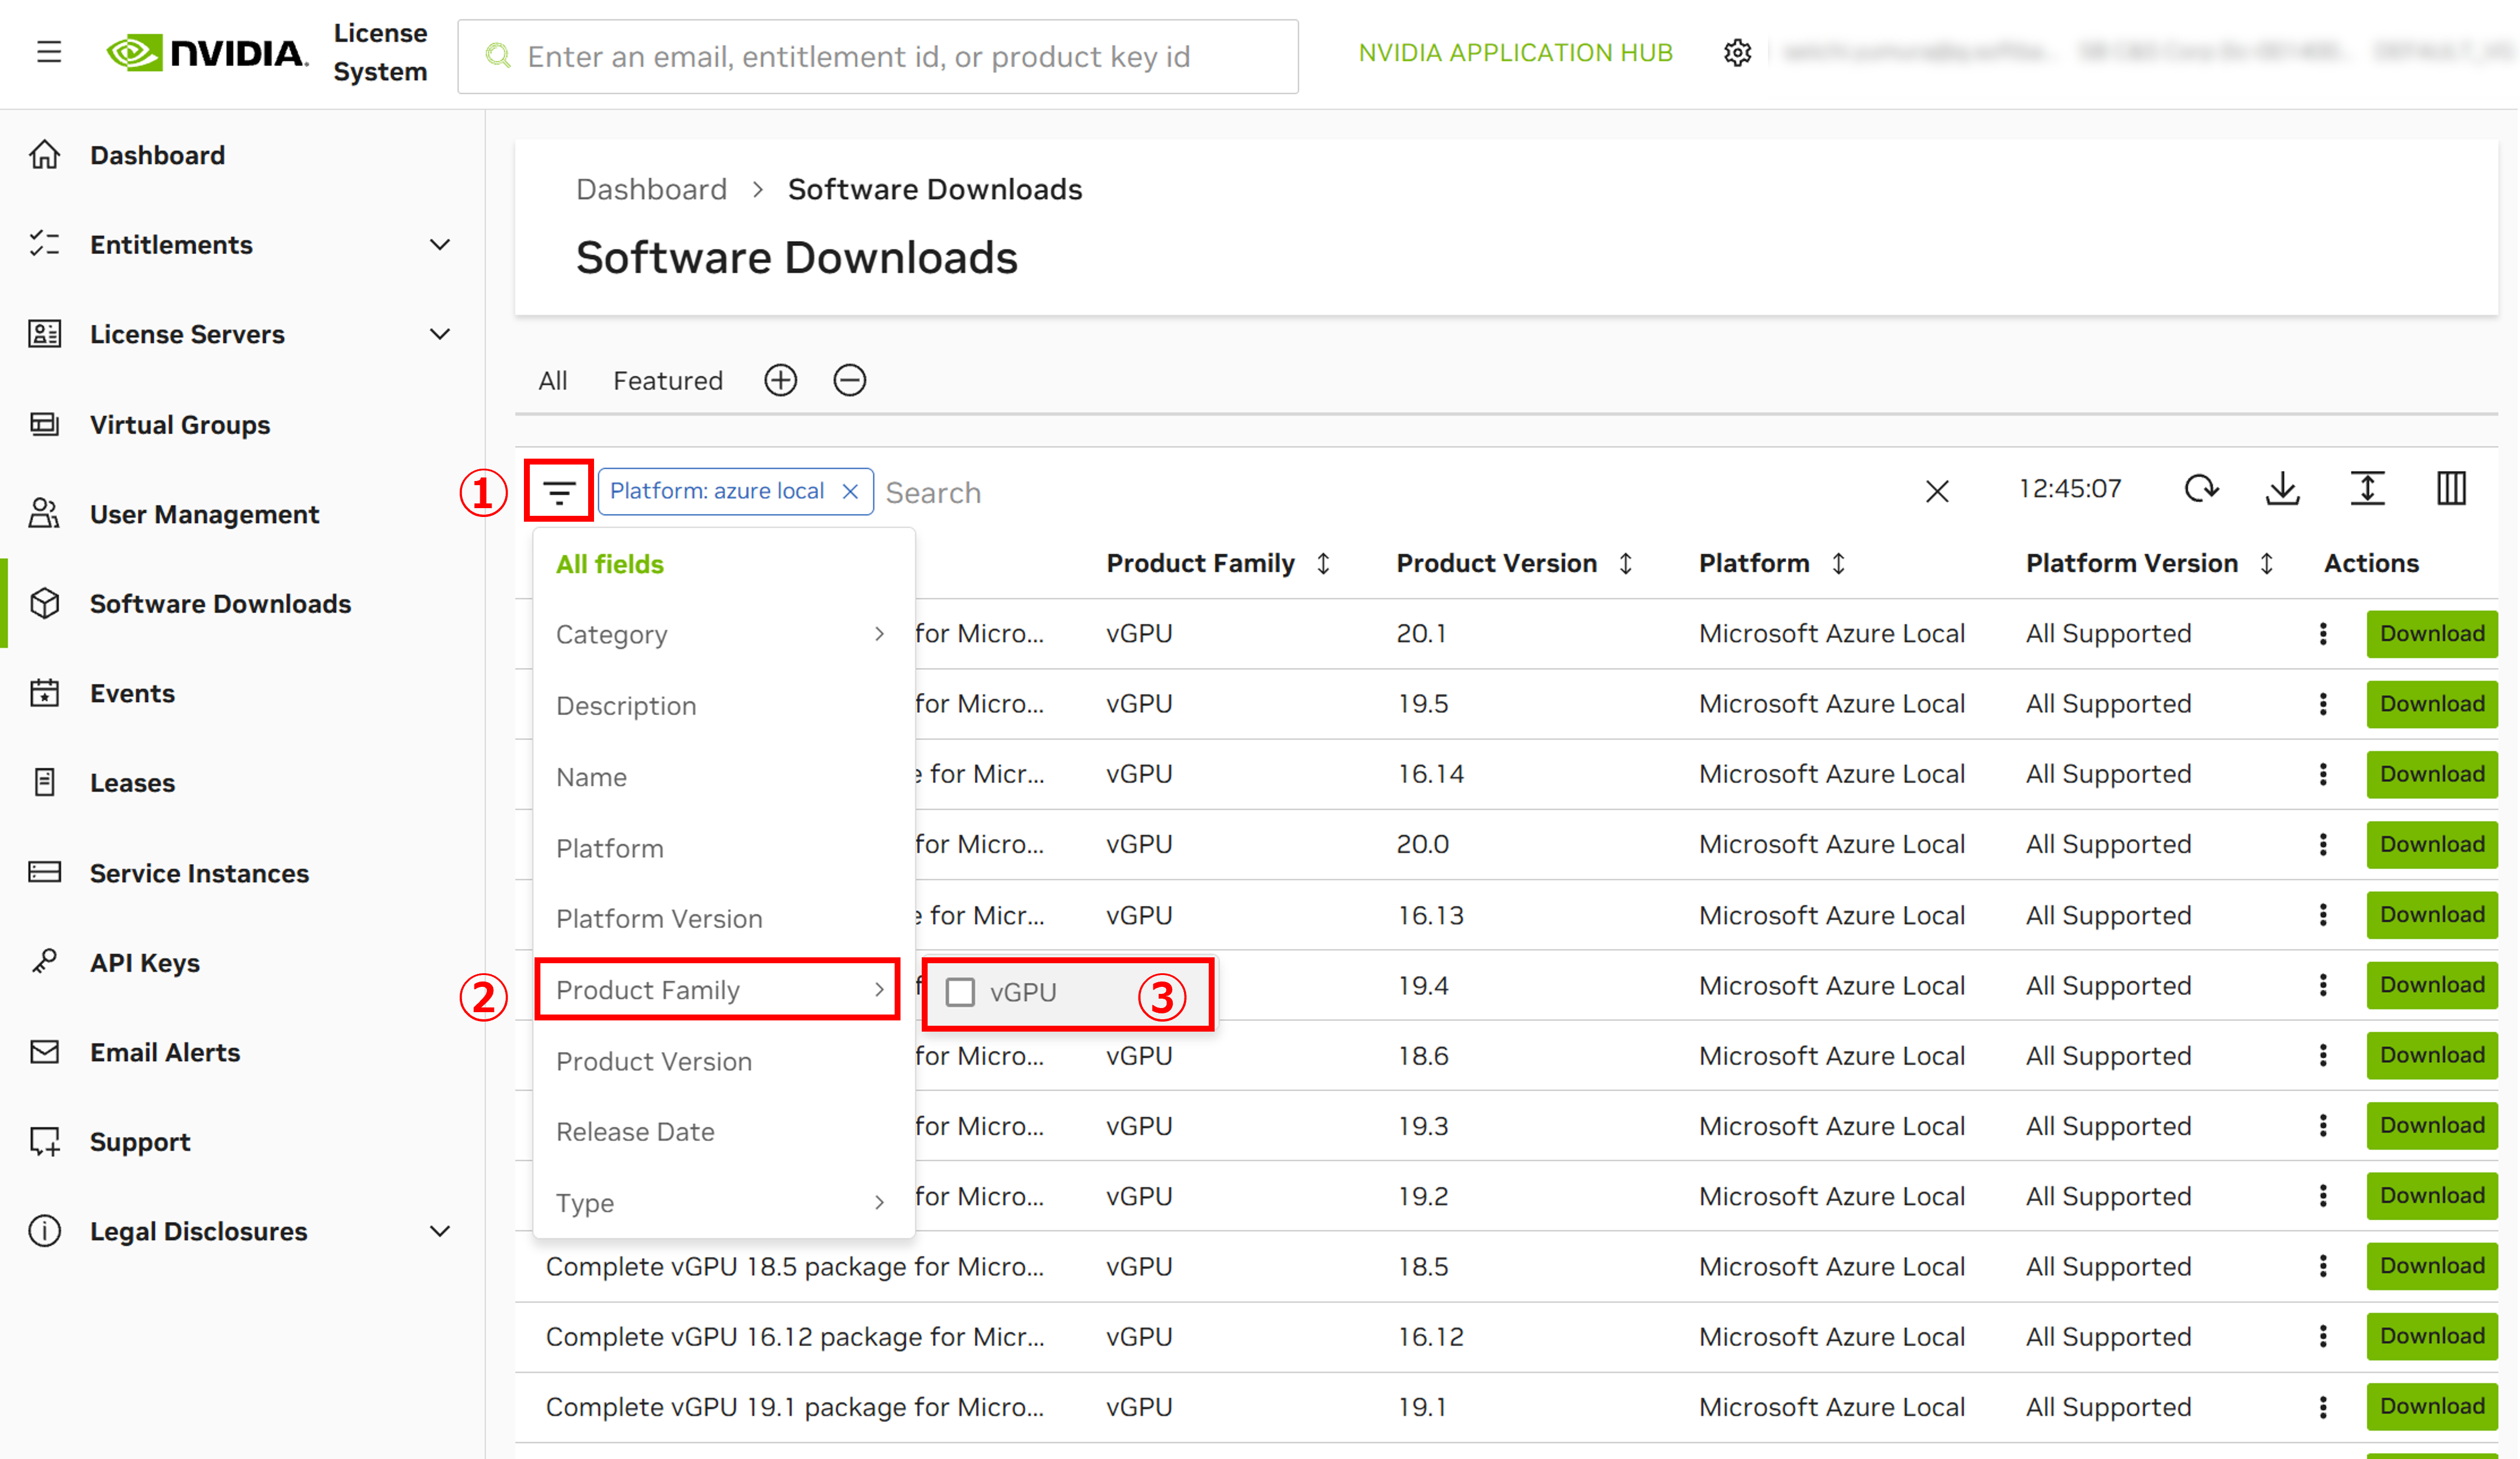Download the vGPU 19.1 package
The height and width of the screenshot is (1459, 2520).
2431,1407
